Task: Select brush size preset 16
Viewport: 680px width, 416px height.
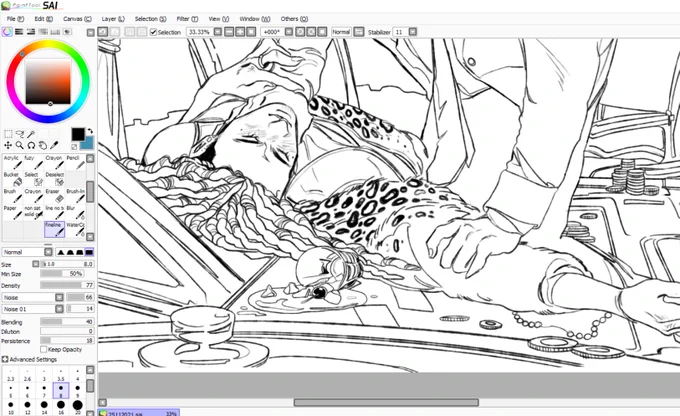Action: [61, 406]
